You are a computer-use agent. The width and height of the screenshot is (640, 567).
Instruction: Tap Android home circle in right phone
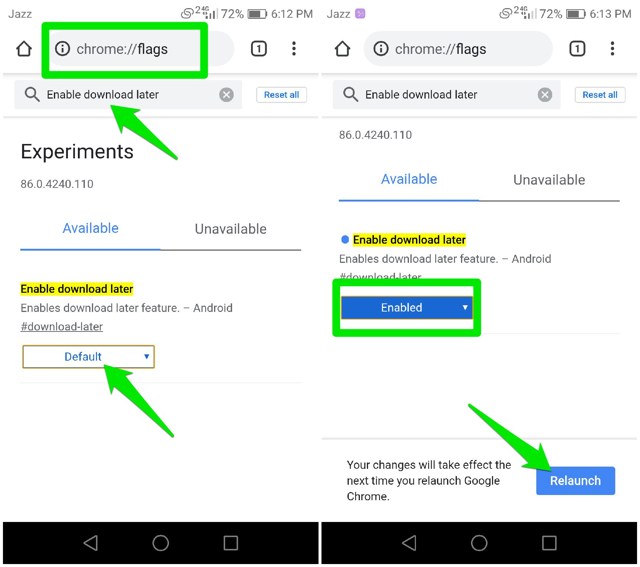[479, 543]
